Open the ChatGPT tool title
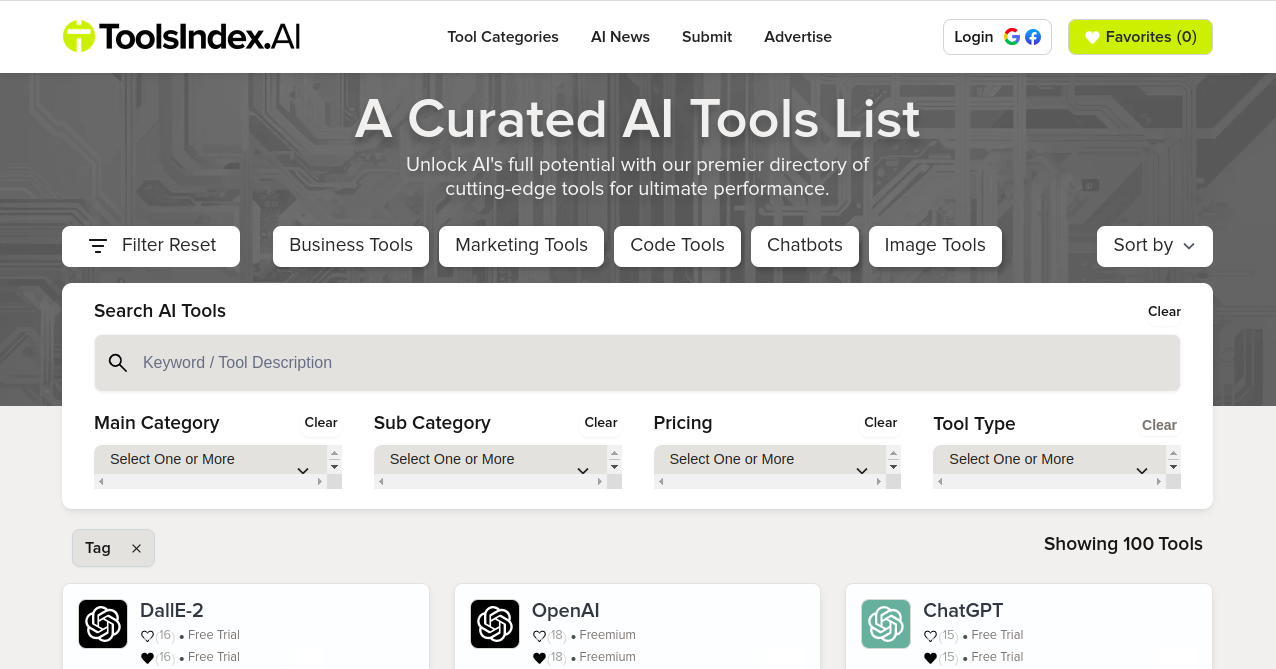 (963, 610)
